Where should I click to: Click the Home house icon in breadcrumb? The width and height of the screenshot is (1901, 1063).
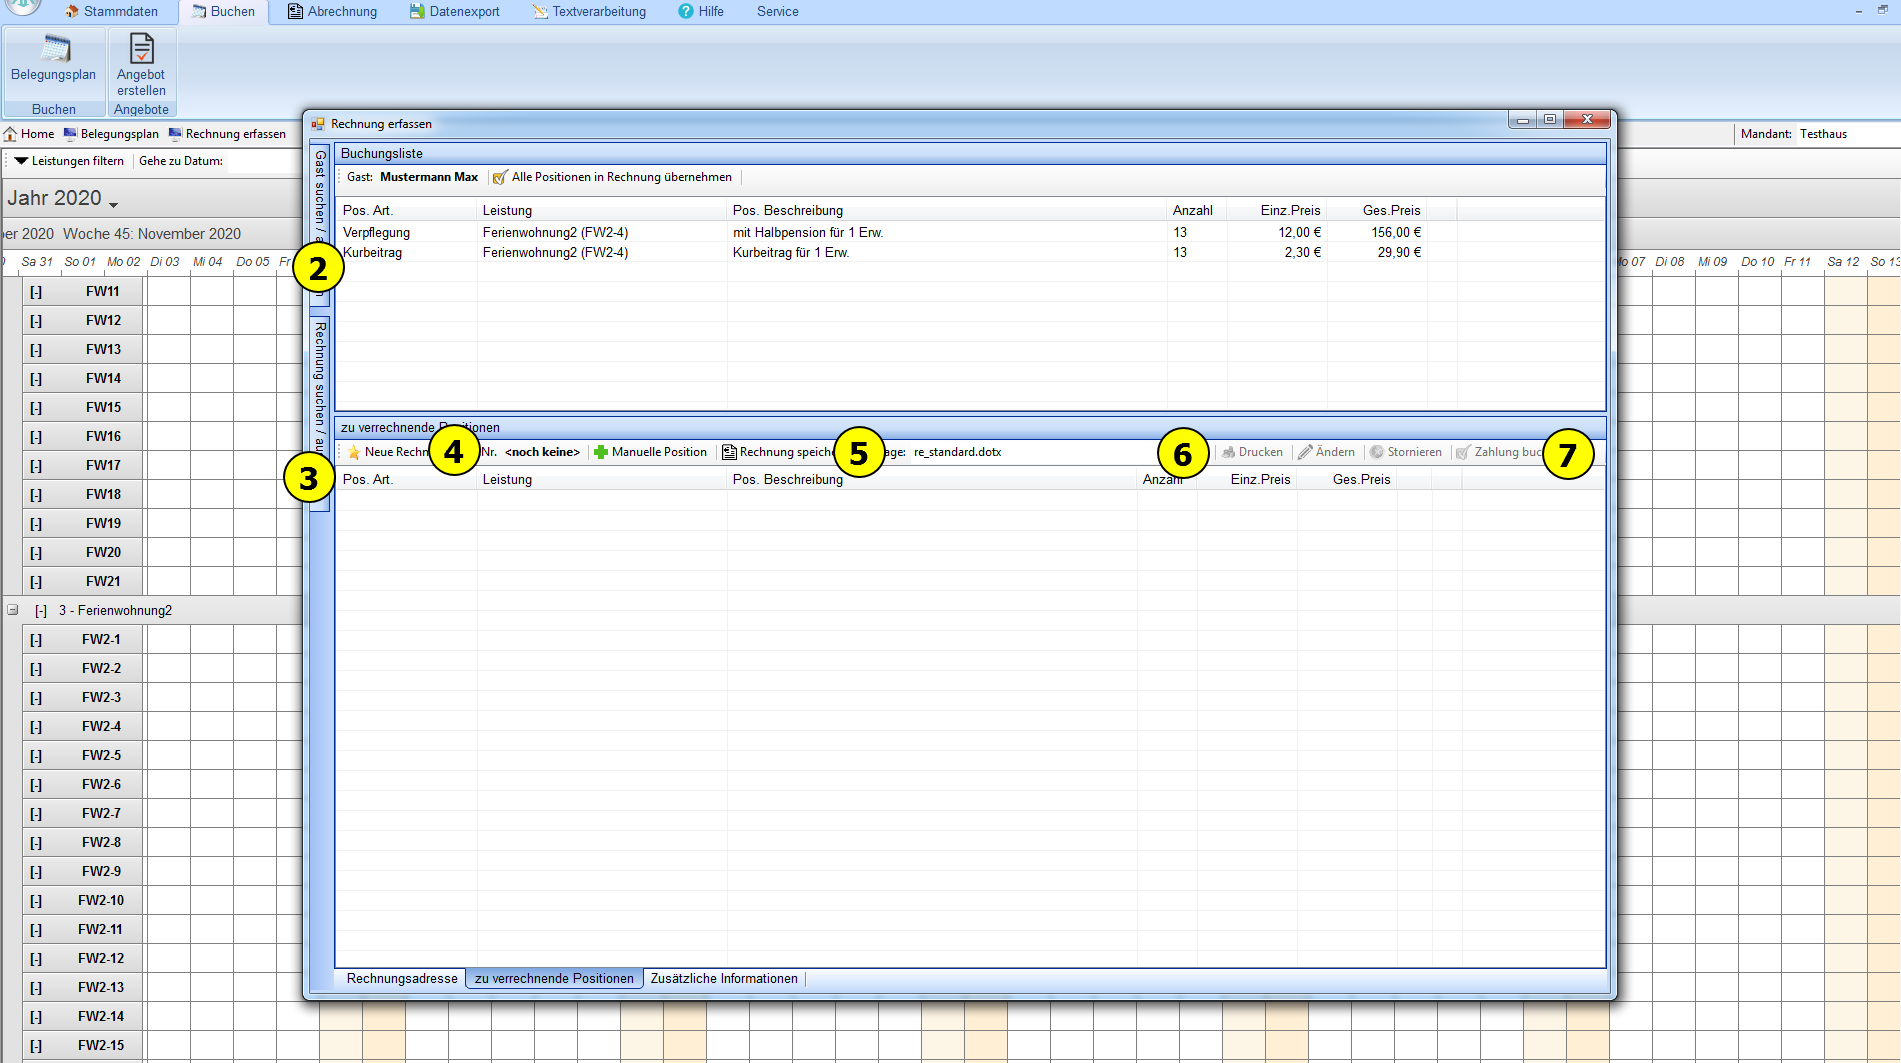(x=10, y=134)
